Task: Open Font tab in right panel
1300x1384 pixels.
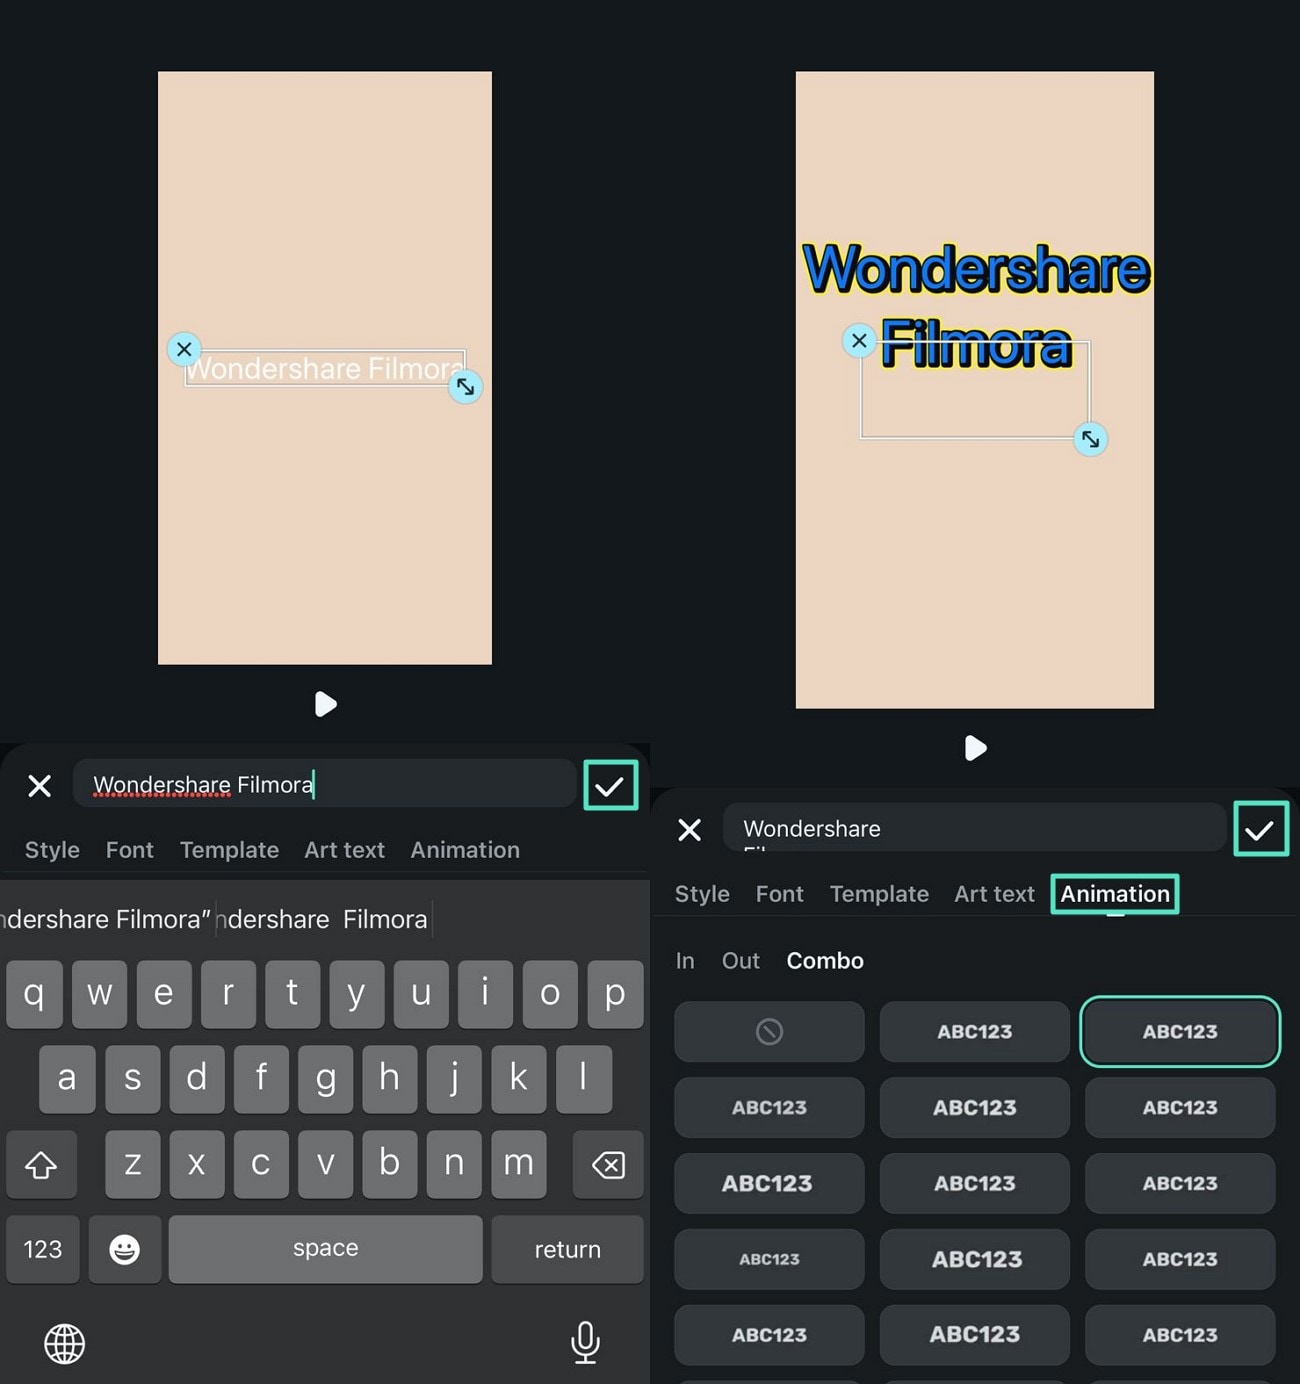Action: (x=780, y=894)
